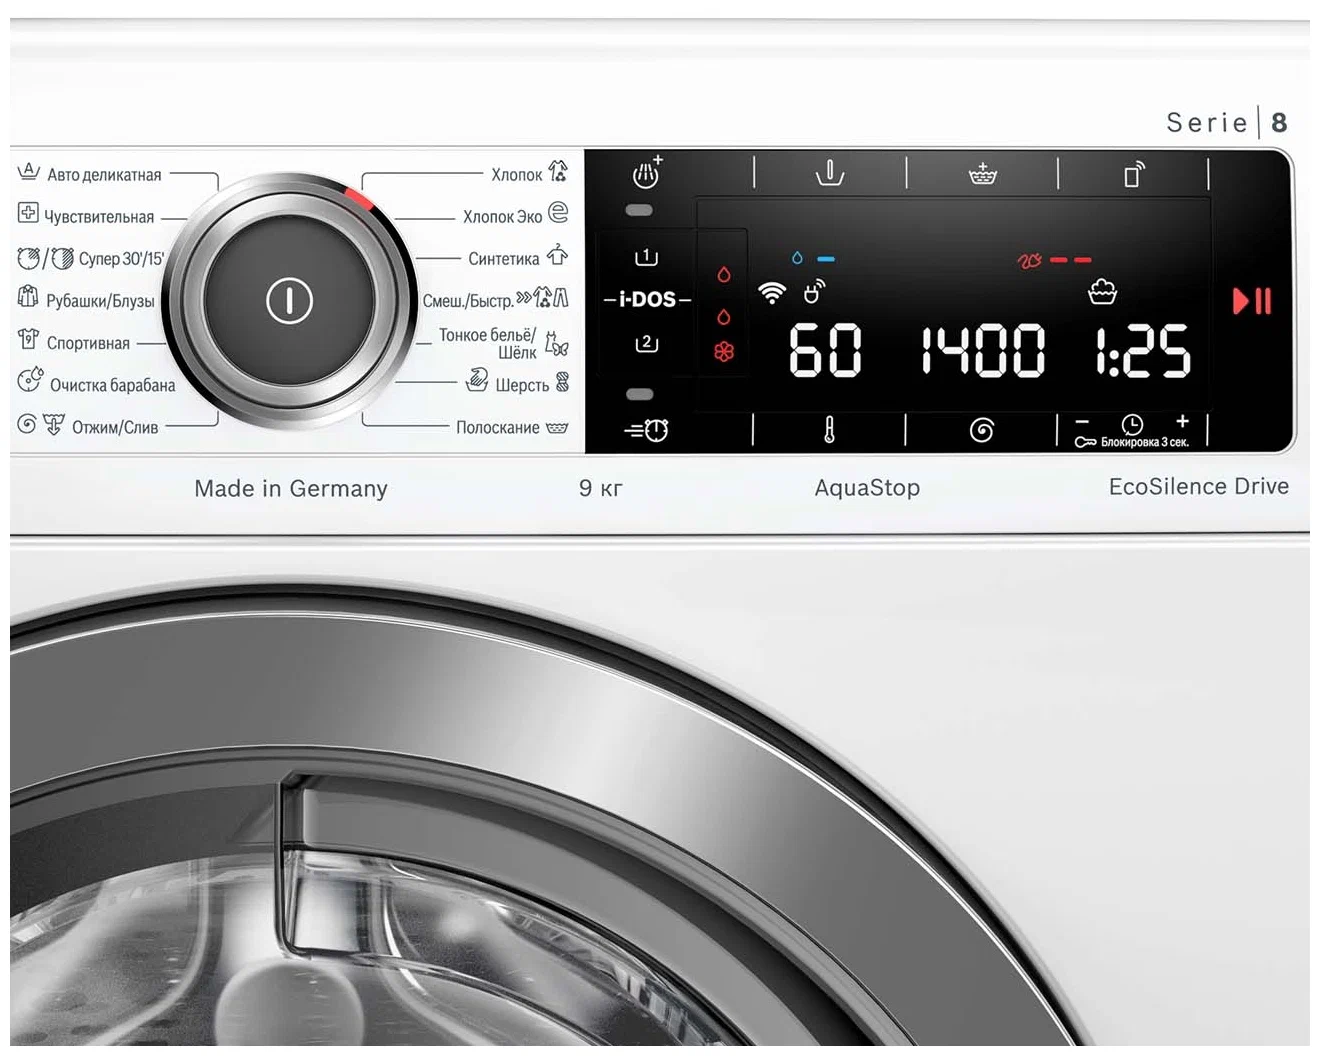Decrease finish-in time with minus
This screenshot has width=1320, height=1056.
coord(1082,421)
